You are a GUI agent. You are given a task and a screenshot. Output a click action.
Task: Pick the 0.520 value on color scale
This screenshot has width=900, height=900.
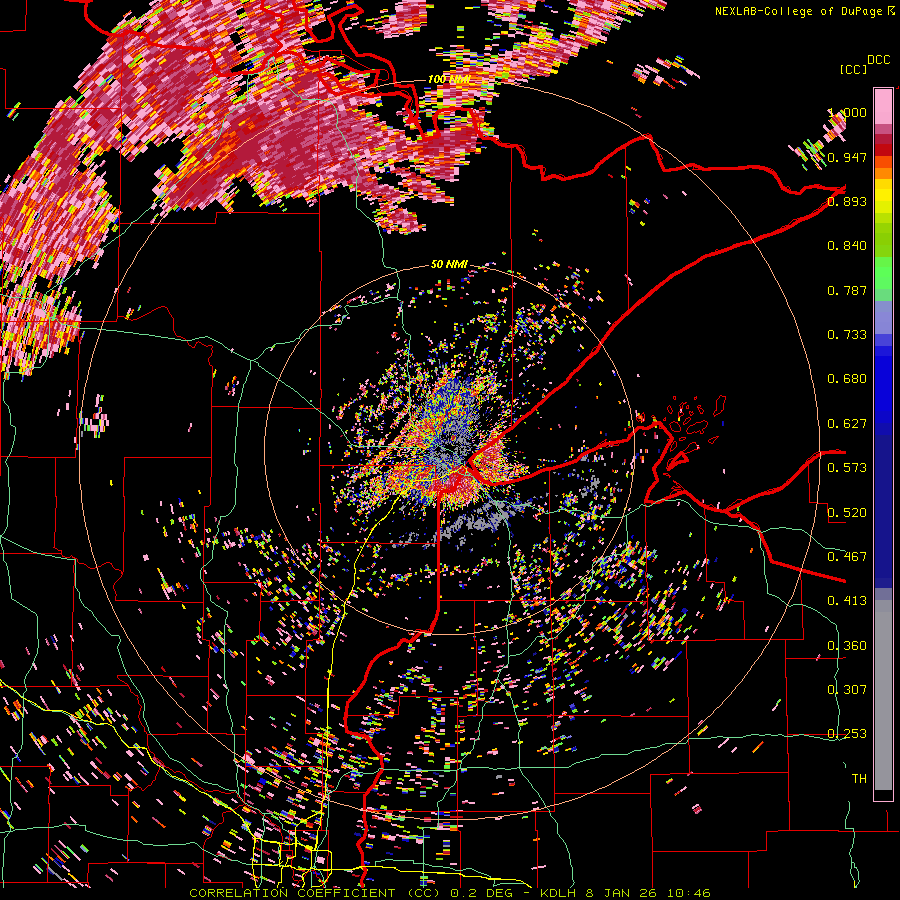847,513
